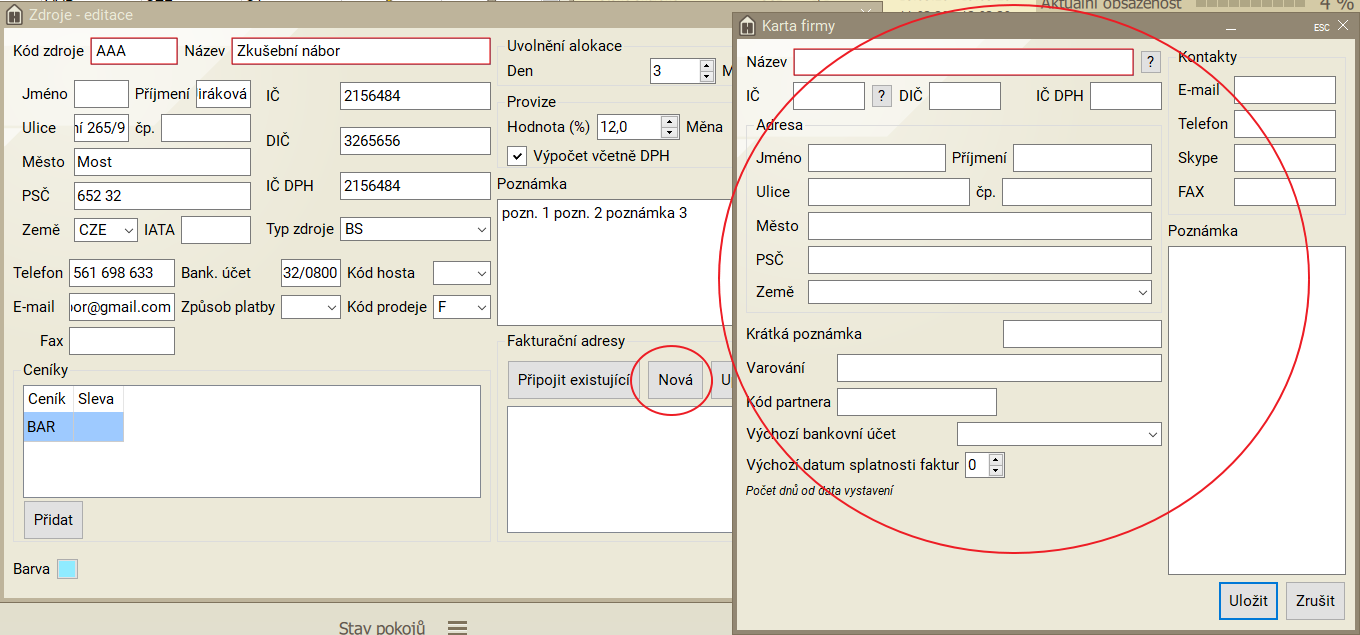
Task: Open the Typ zdroje dropdown
Action: (x=415, y=230)
